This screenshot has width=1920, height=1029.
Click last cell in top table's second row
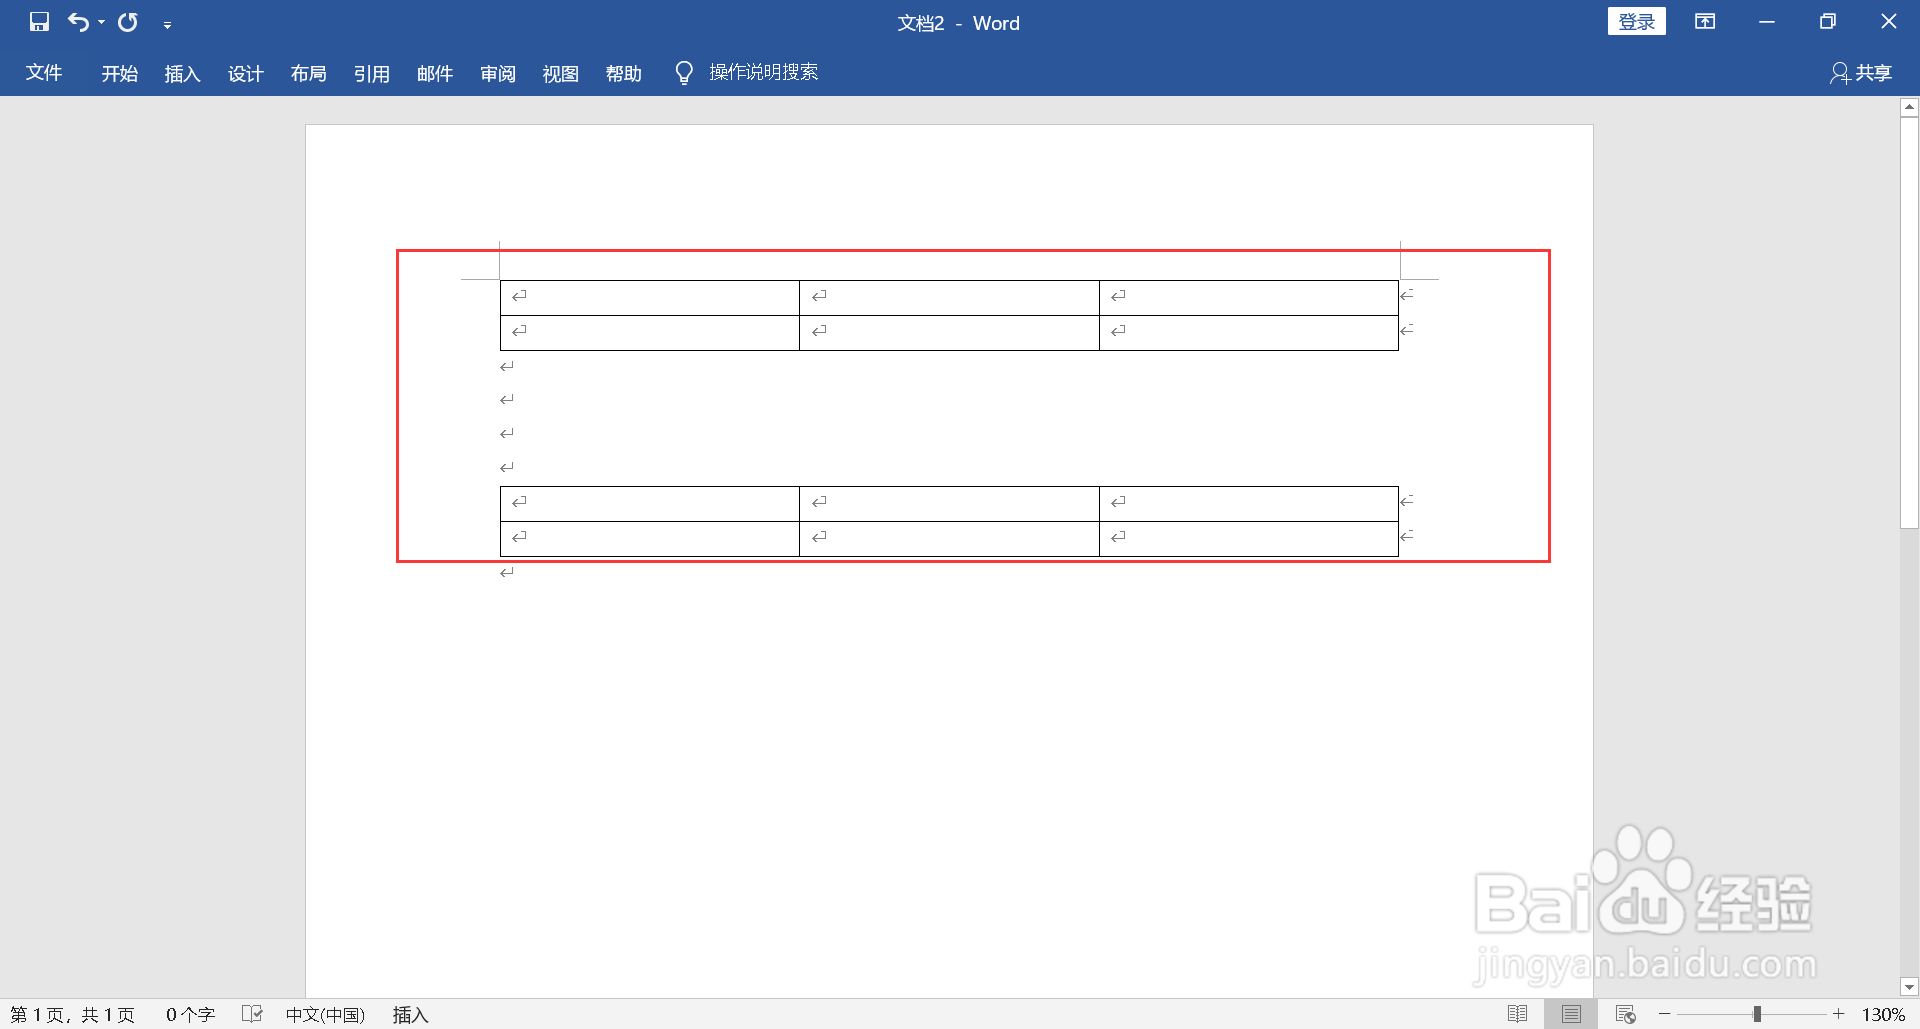pyautogui.click(x=1249, y=333)
